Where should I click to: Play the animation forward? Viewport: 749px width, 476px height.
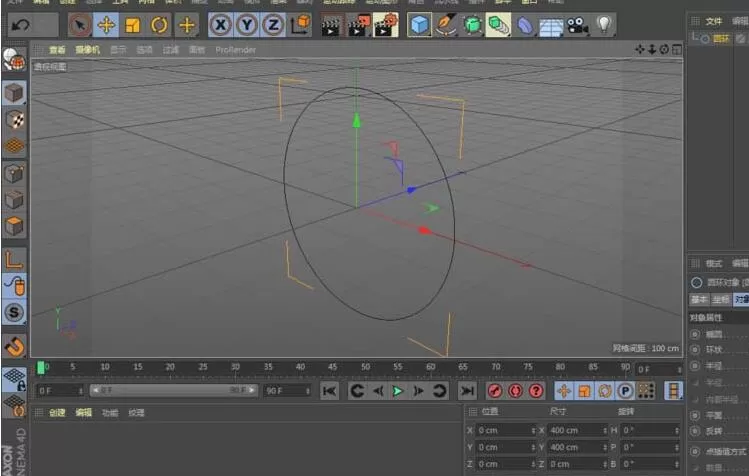[397, 391]
